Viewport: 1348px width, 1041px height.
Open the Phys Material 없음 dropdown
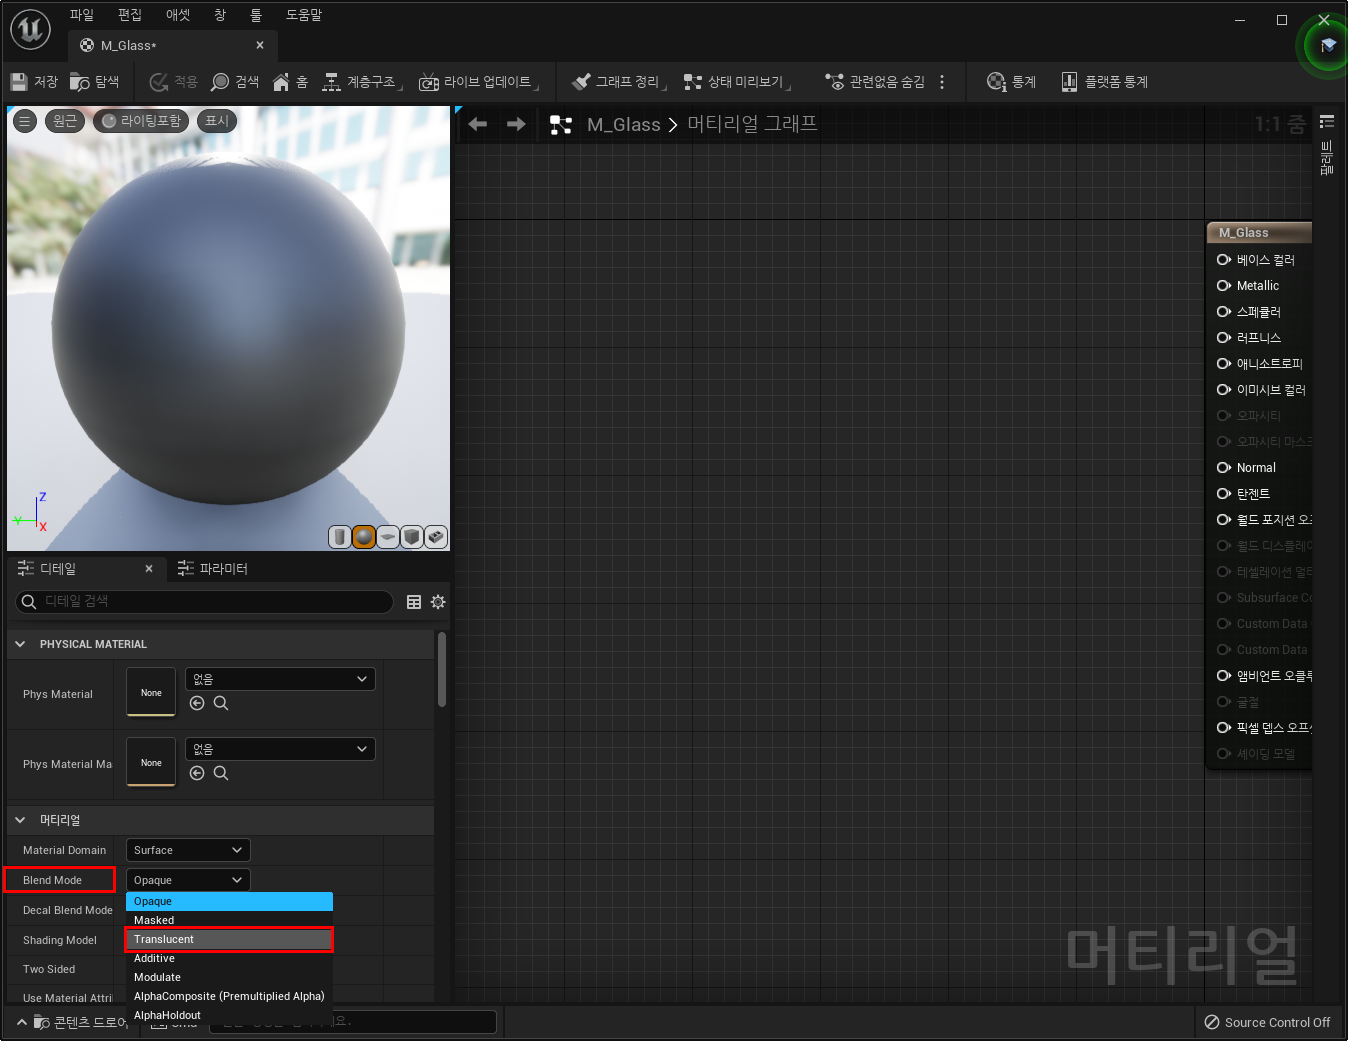click(280, 679)
